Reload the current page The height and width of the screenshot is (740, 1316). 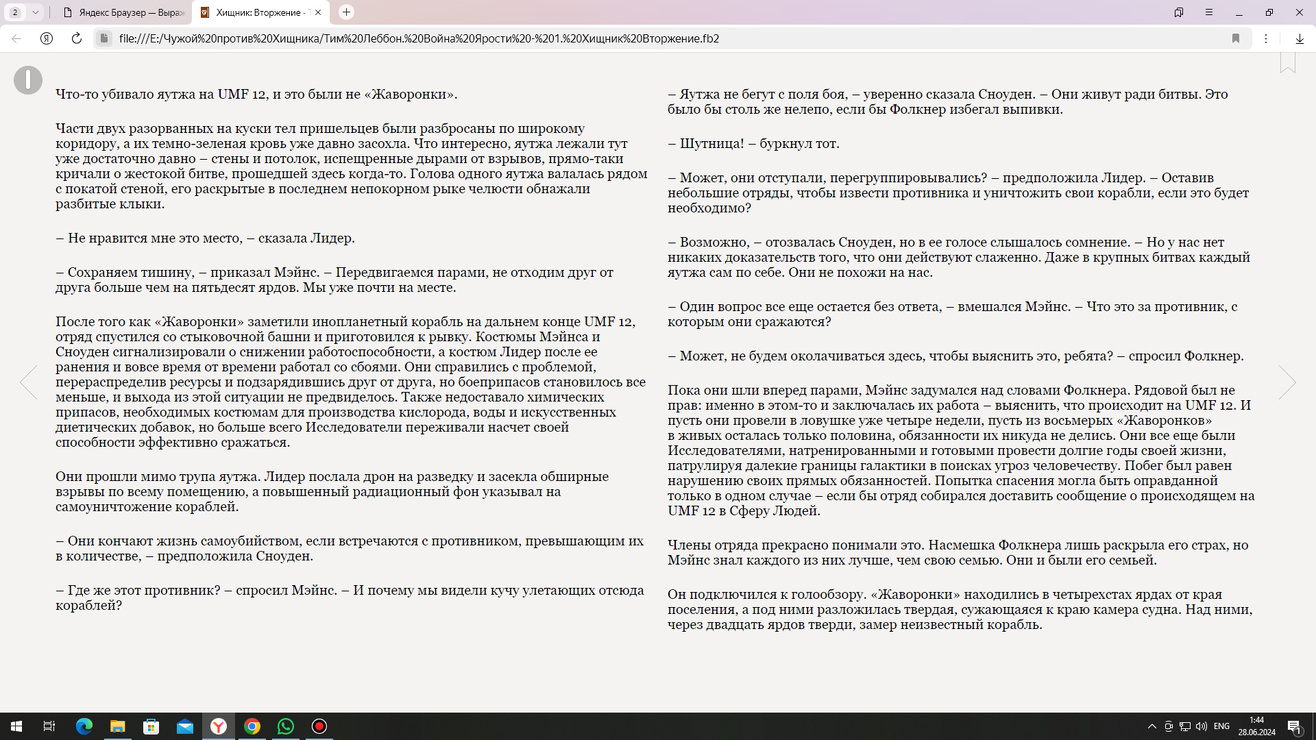(76, 38)
